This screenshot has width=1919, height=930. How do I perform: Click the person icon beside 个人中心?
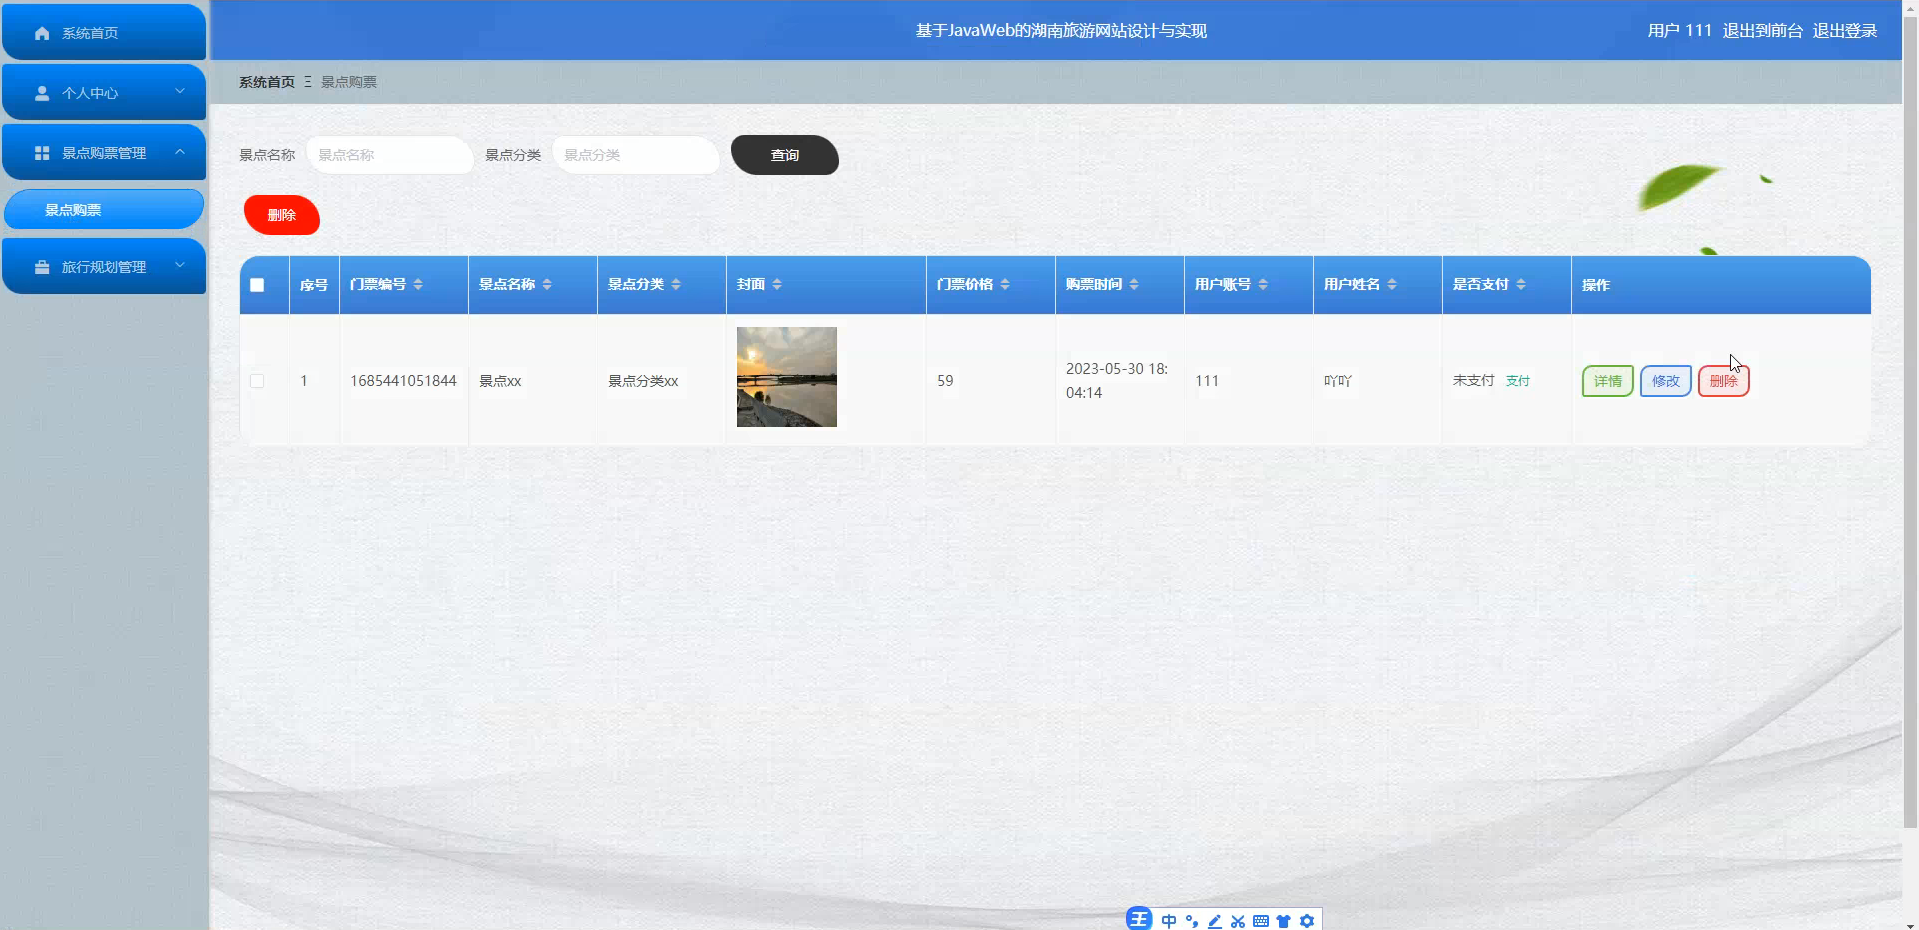(x=42, y=93)
